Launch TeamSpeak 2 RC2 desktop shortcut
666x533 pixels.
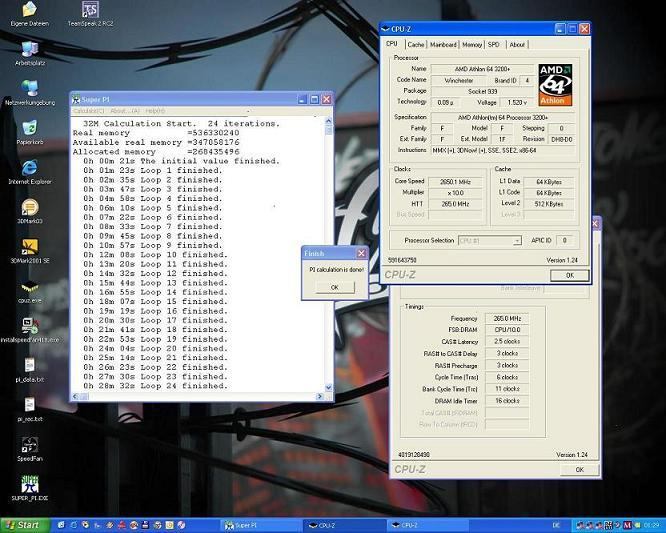coord(90,14)
